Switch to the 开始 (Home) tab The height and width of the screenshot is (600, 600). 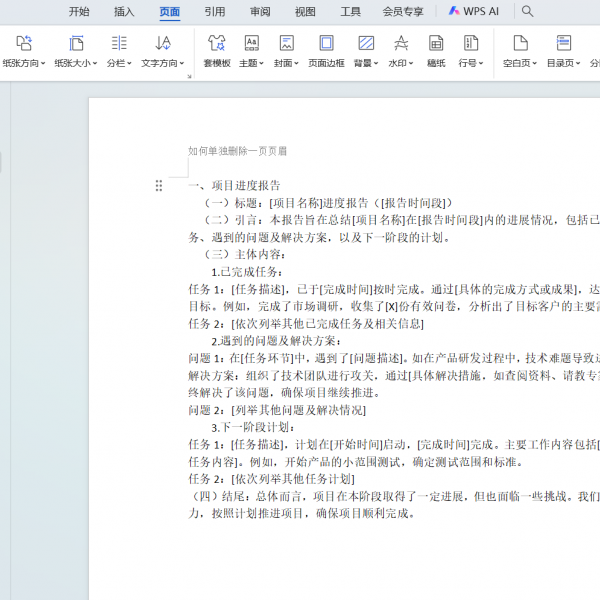point(79,12)
